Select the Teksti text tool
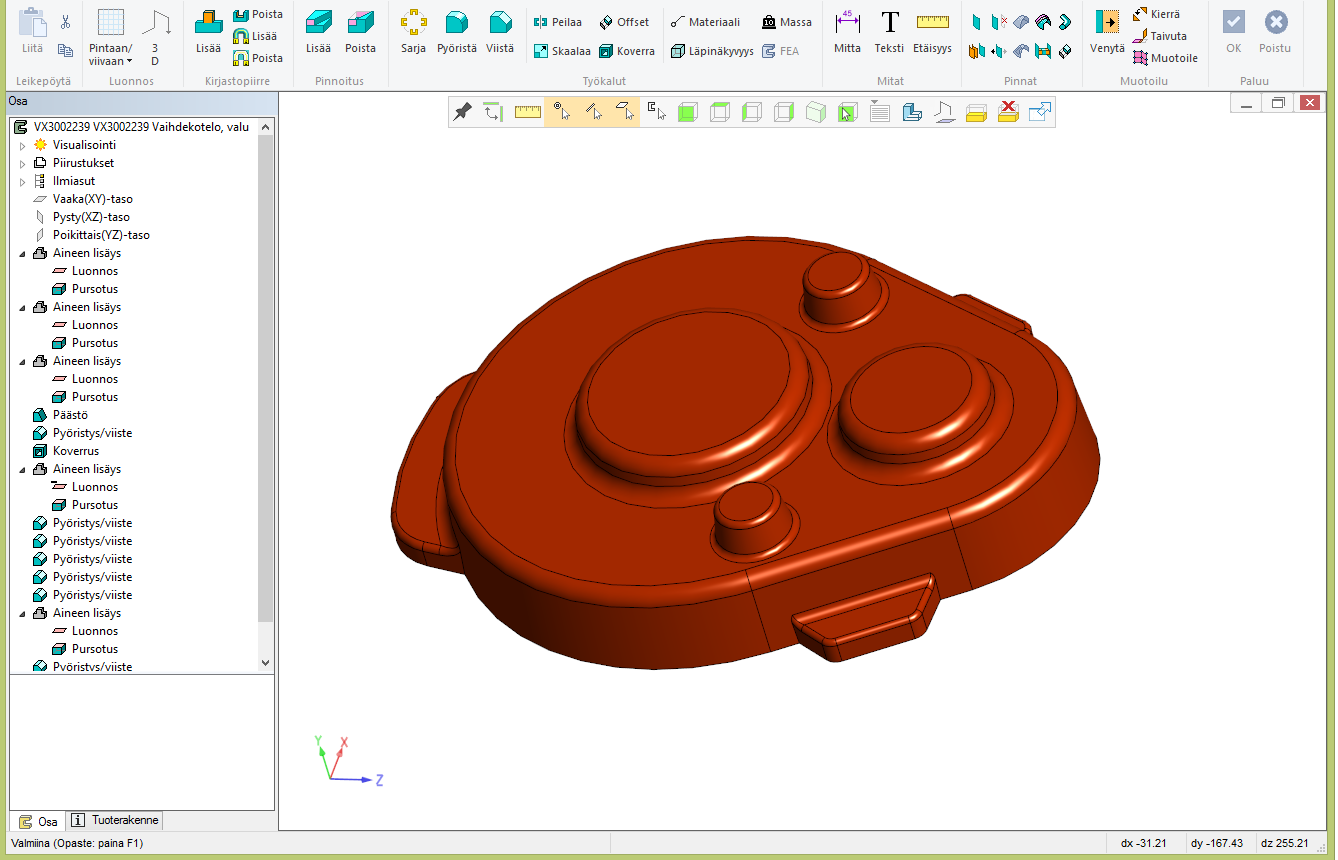This screenshot has width=1338, height=860. pos(889,30)
